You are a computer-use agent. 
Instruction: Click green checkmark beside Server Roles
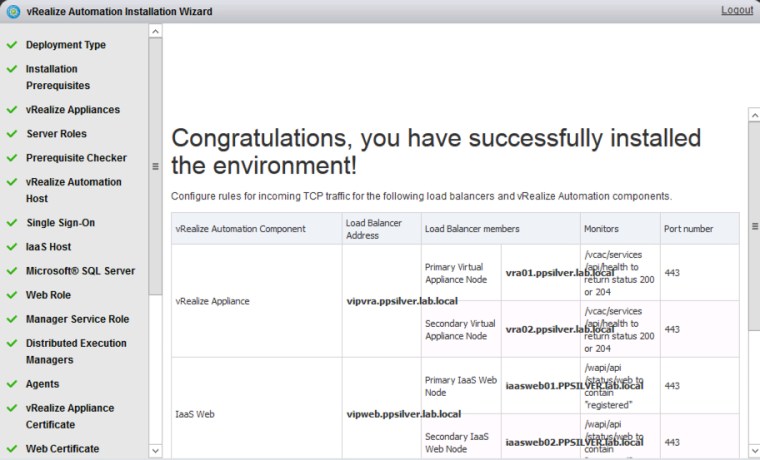pyautogui.click(x=12, y=134)
